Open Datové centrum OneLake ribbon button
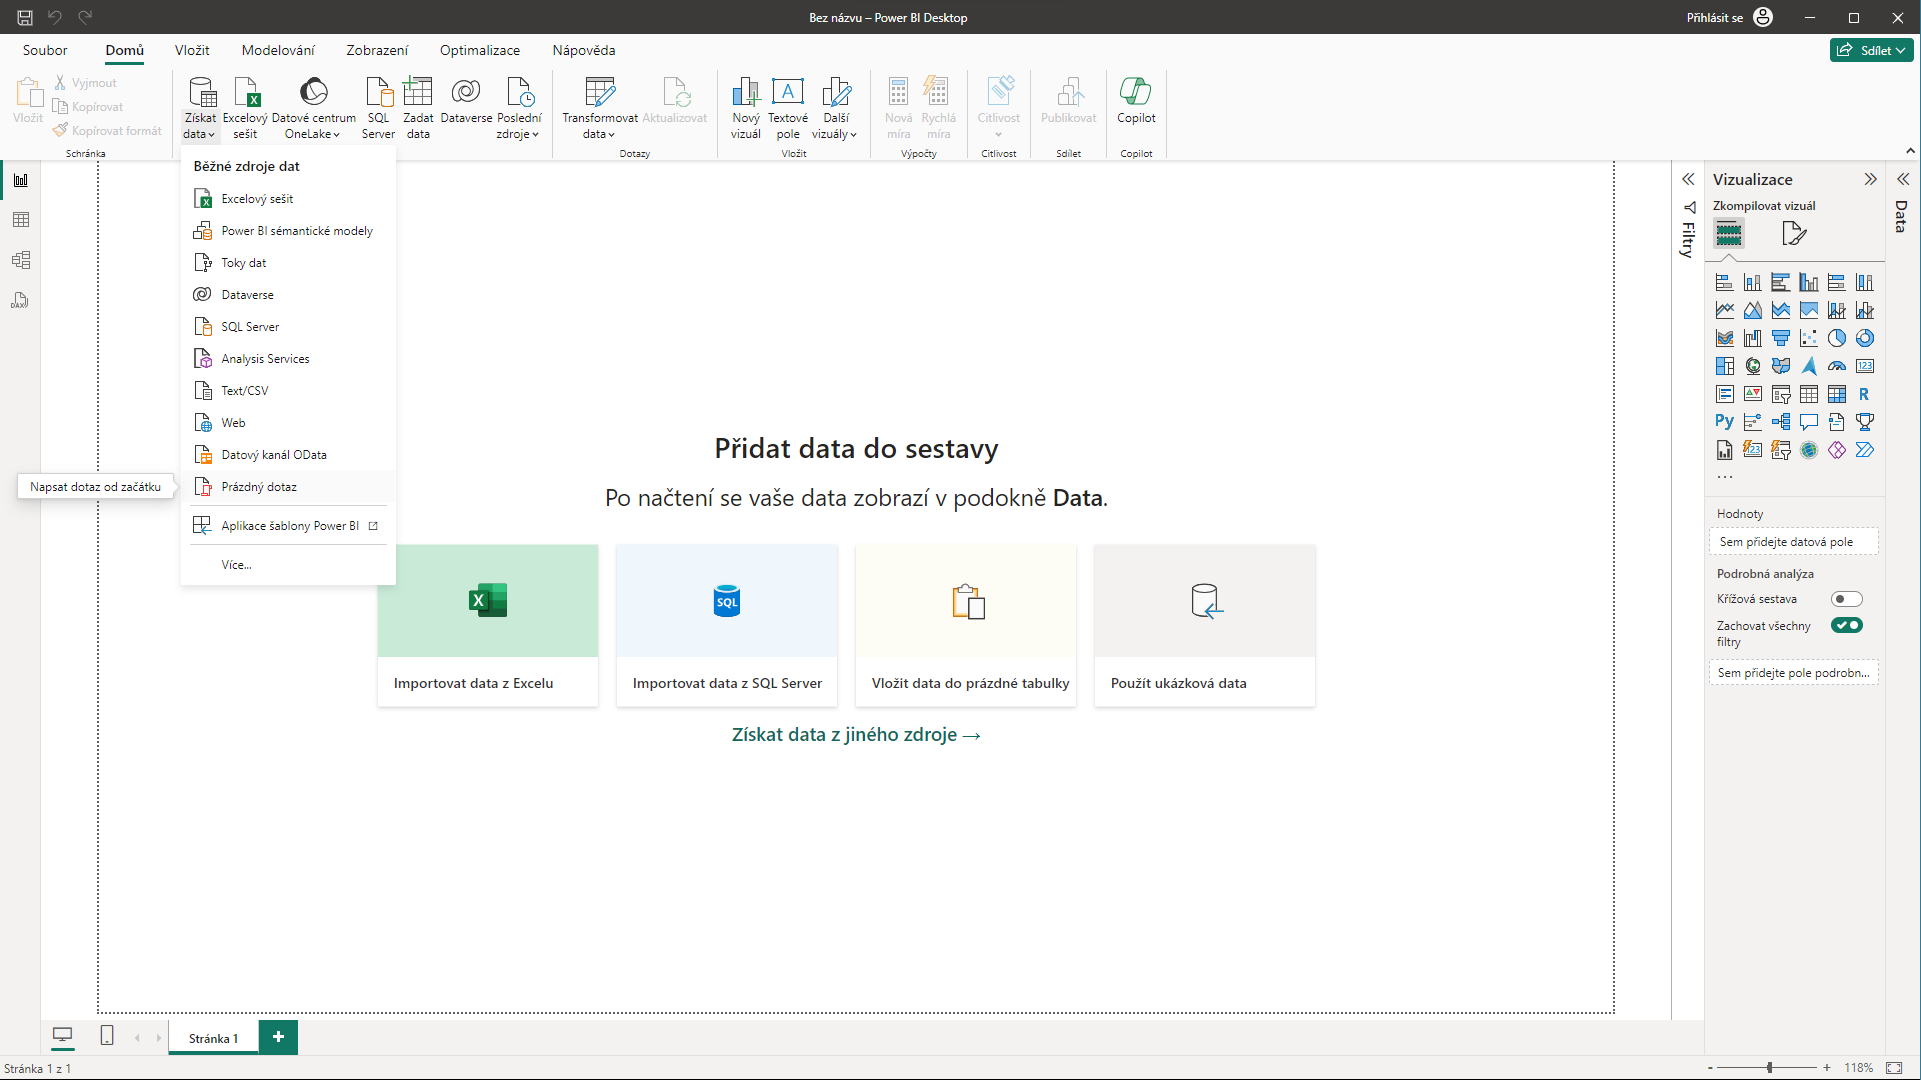This screenshot has width=1921, height=1080. [x=313, y=108]
